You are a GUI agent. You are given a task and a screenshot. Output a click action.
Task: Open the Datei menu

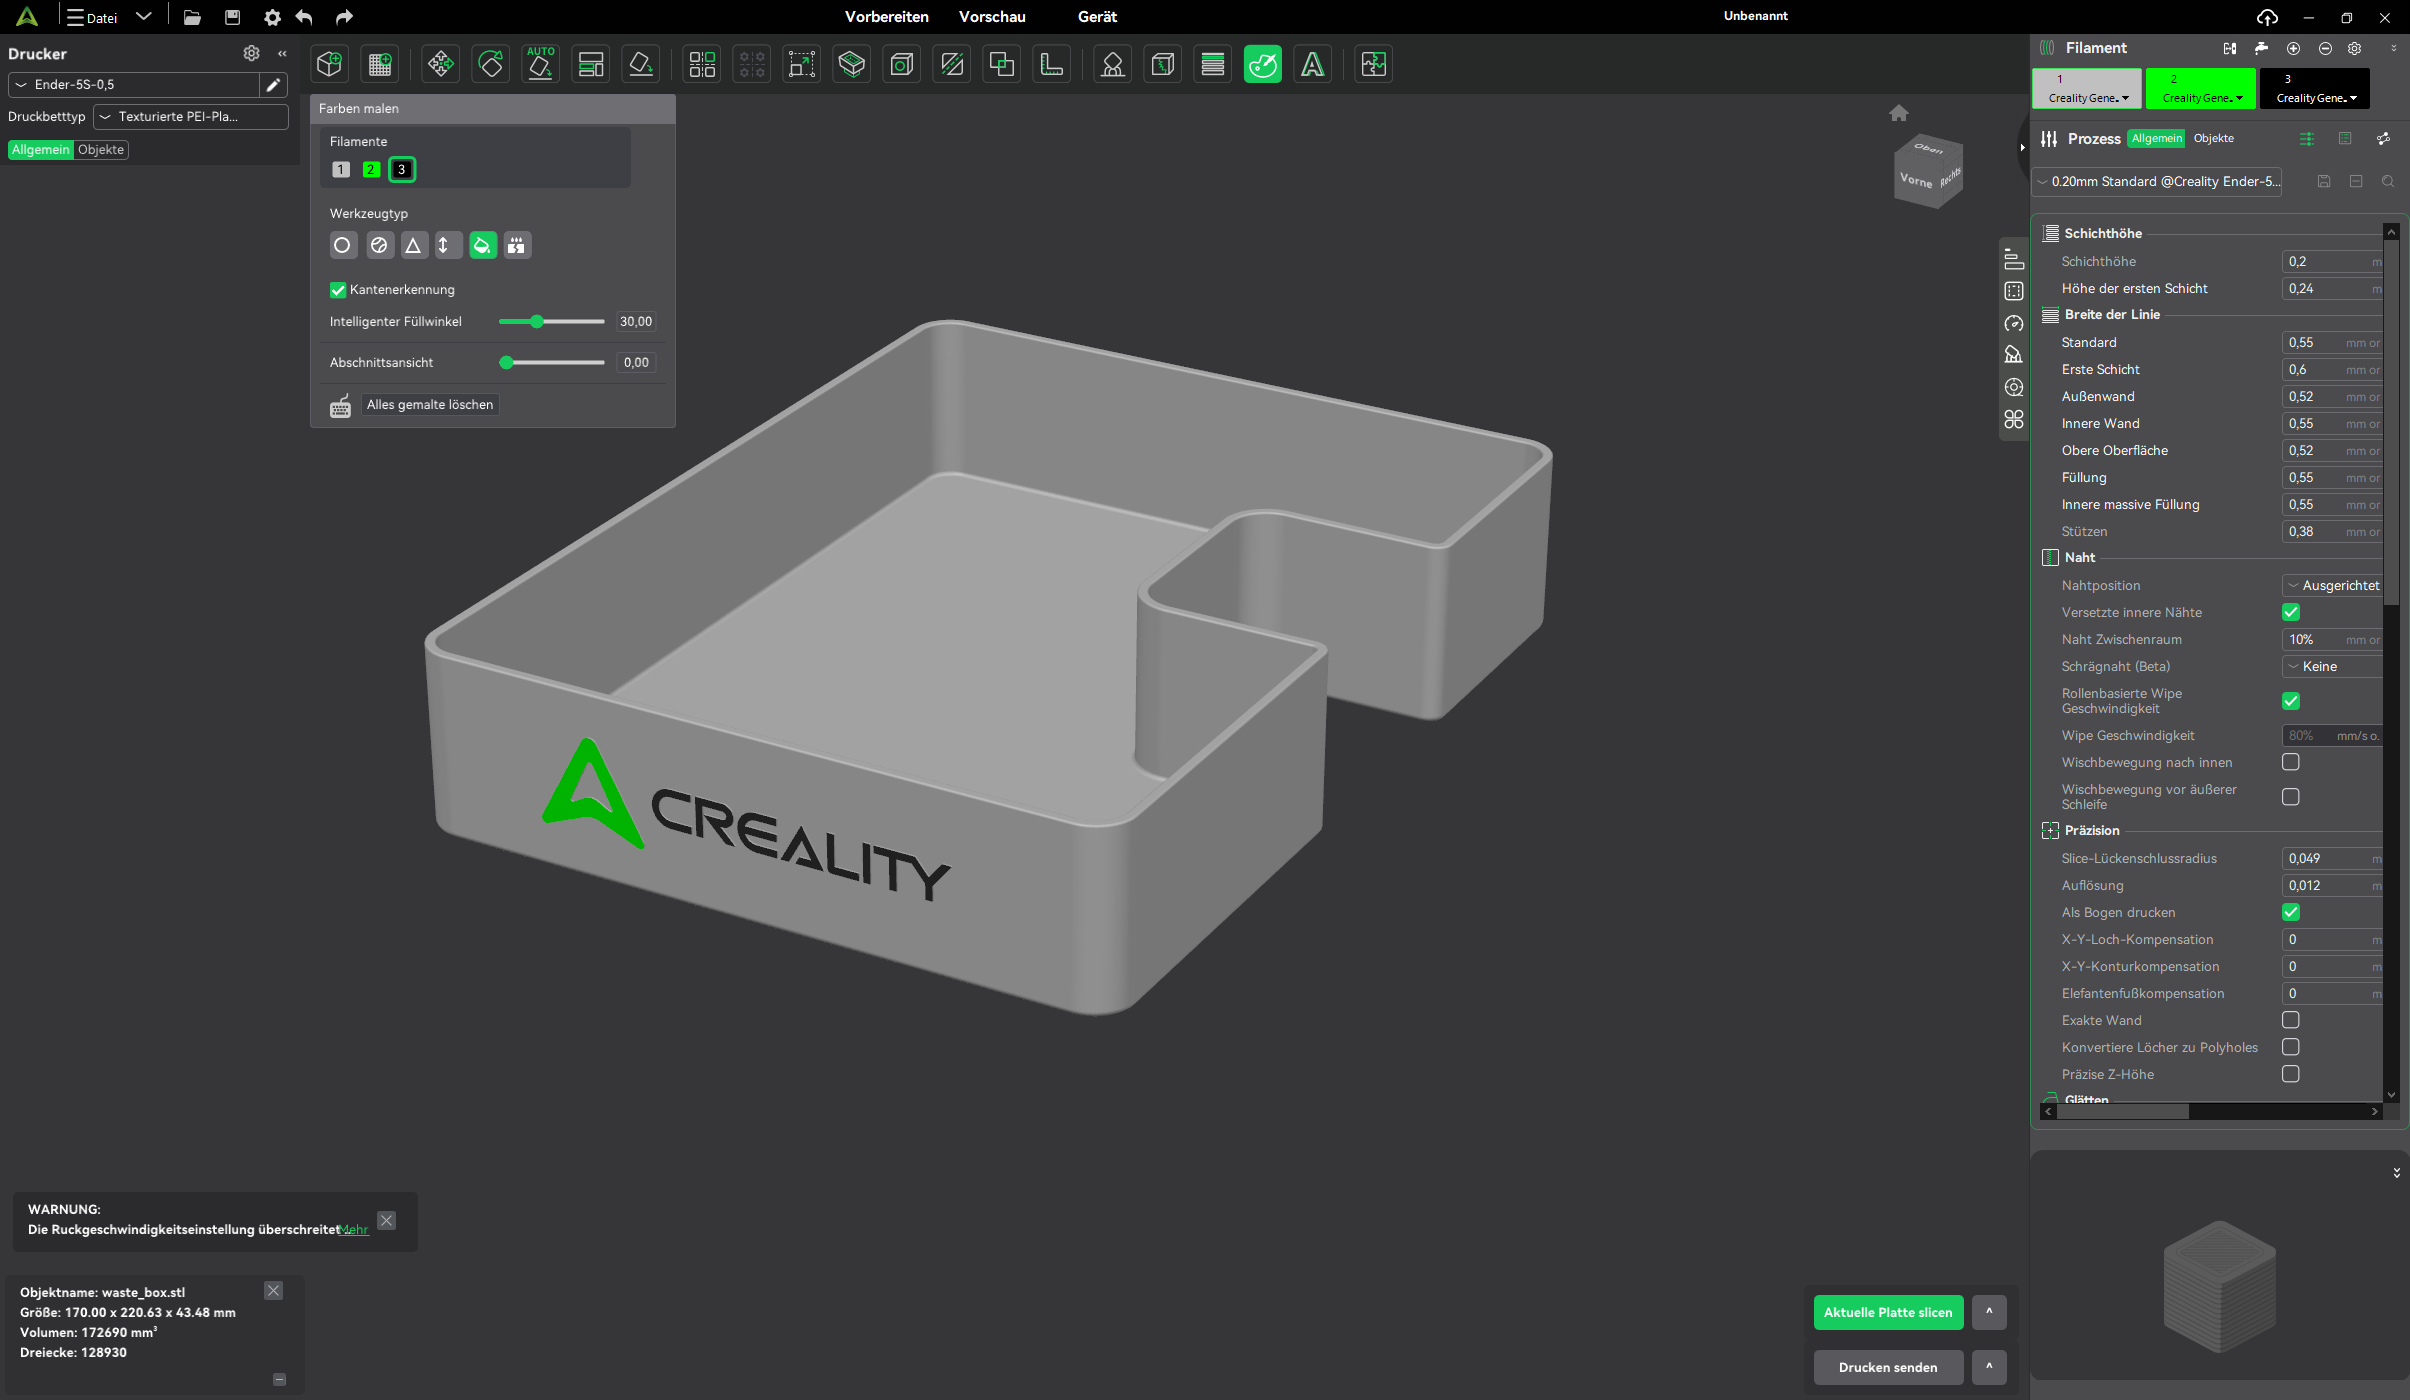coord(92,17)
